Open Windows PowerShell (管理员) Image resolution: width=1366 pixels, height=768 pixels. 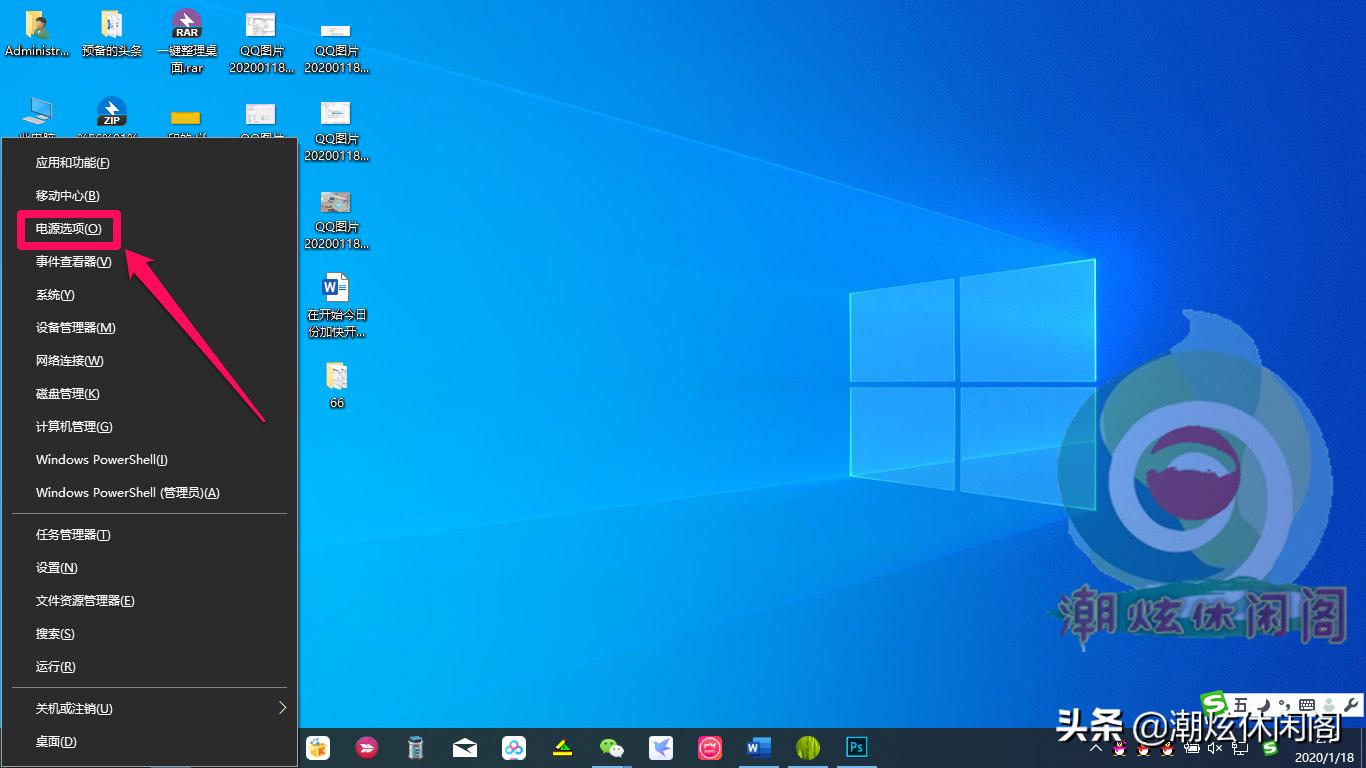(127, 493)
